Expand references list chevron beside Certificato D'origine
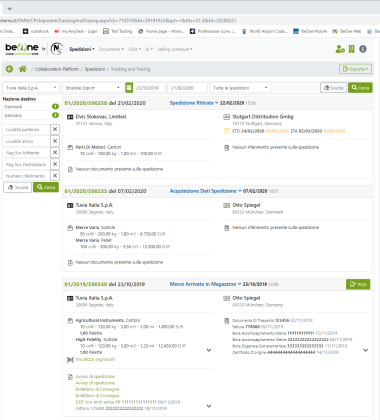Image resolution: width=380 pixels, height=420 pixels. click(366, 350)
